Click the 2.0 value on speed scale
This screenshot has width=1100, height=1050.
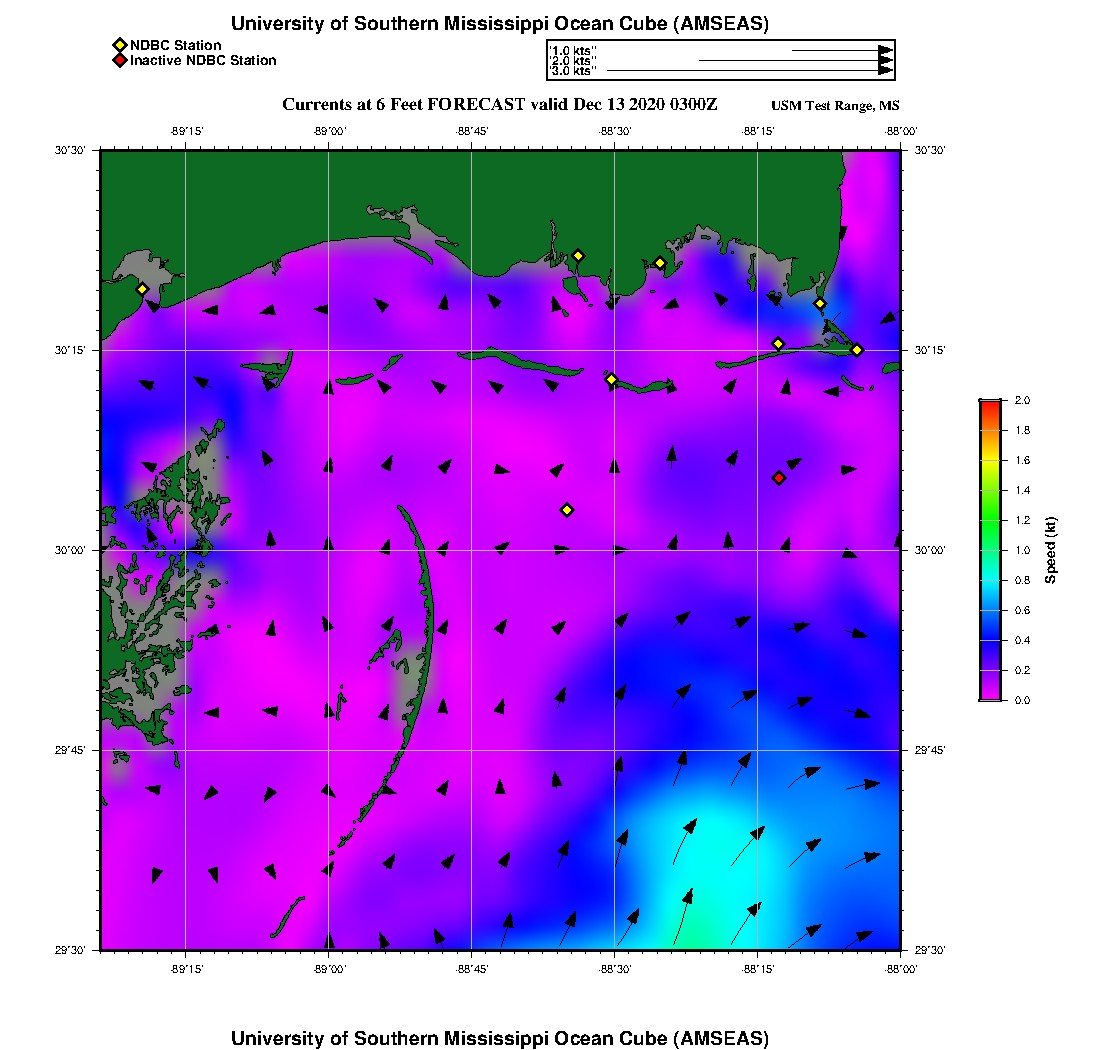(x=1017, y=400)
